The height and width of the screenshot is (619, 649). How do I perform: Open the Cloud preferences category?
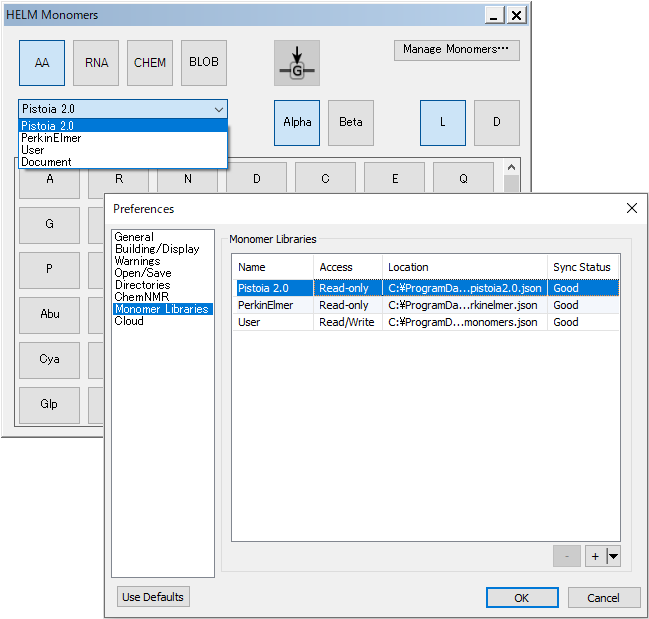(129, 321)
